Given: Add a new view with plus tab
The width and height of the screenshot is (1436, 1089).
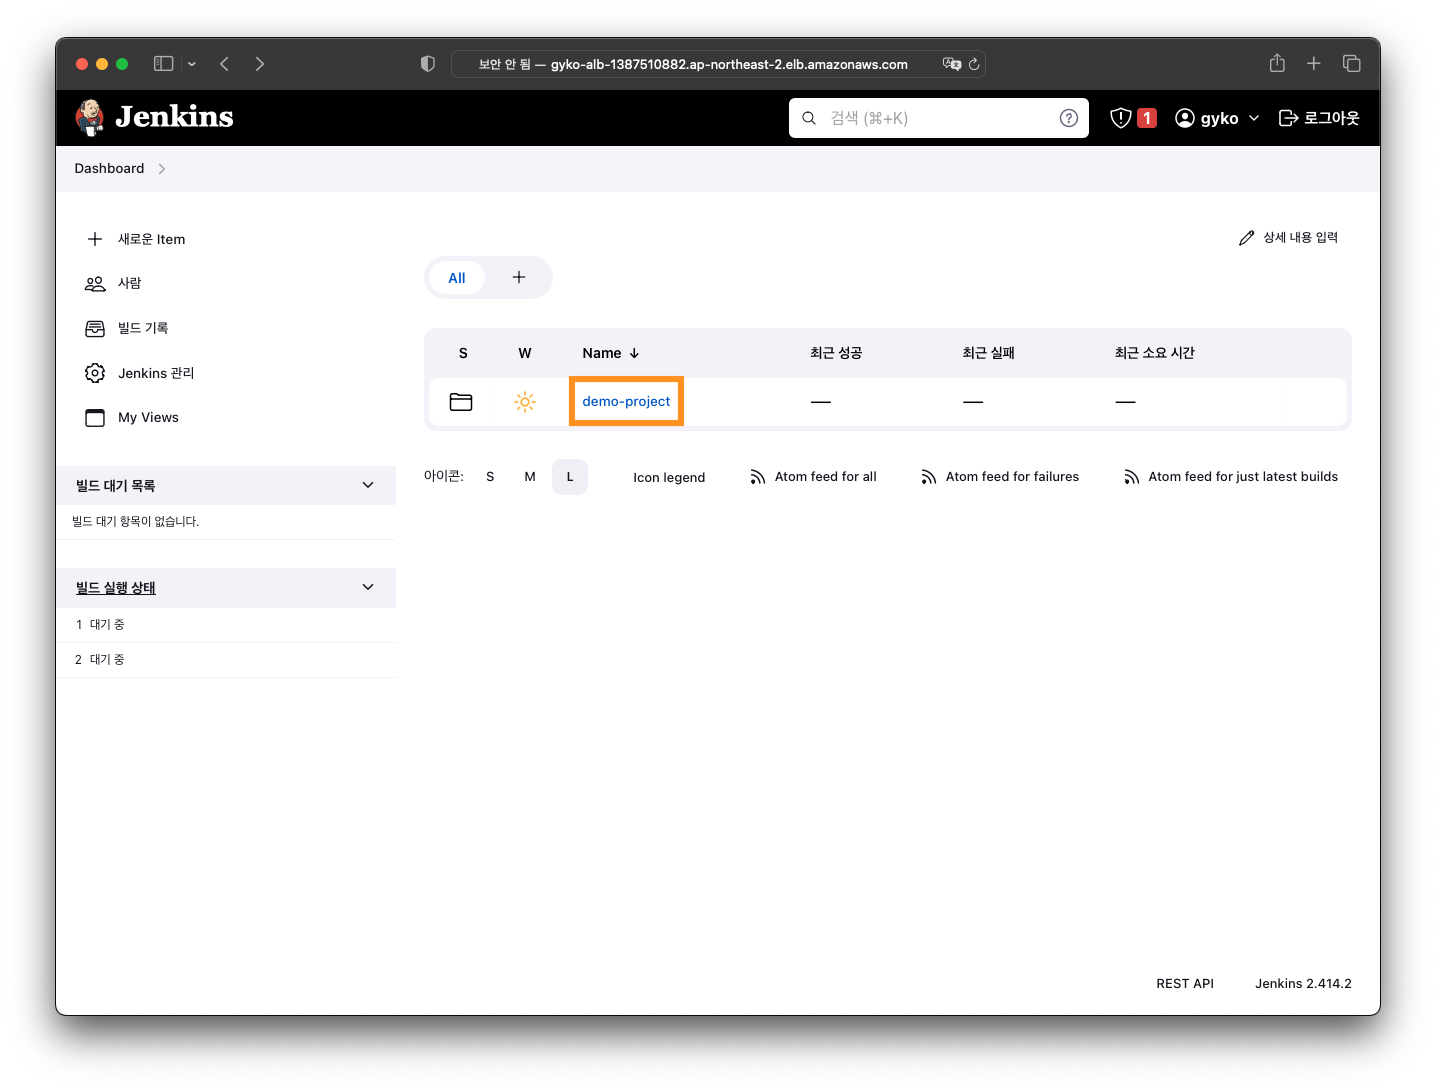Looking at the screenshot, I should click(519, 277).
